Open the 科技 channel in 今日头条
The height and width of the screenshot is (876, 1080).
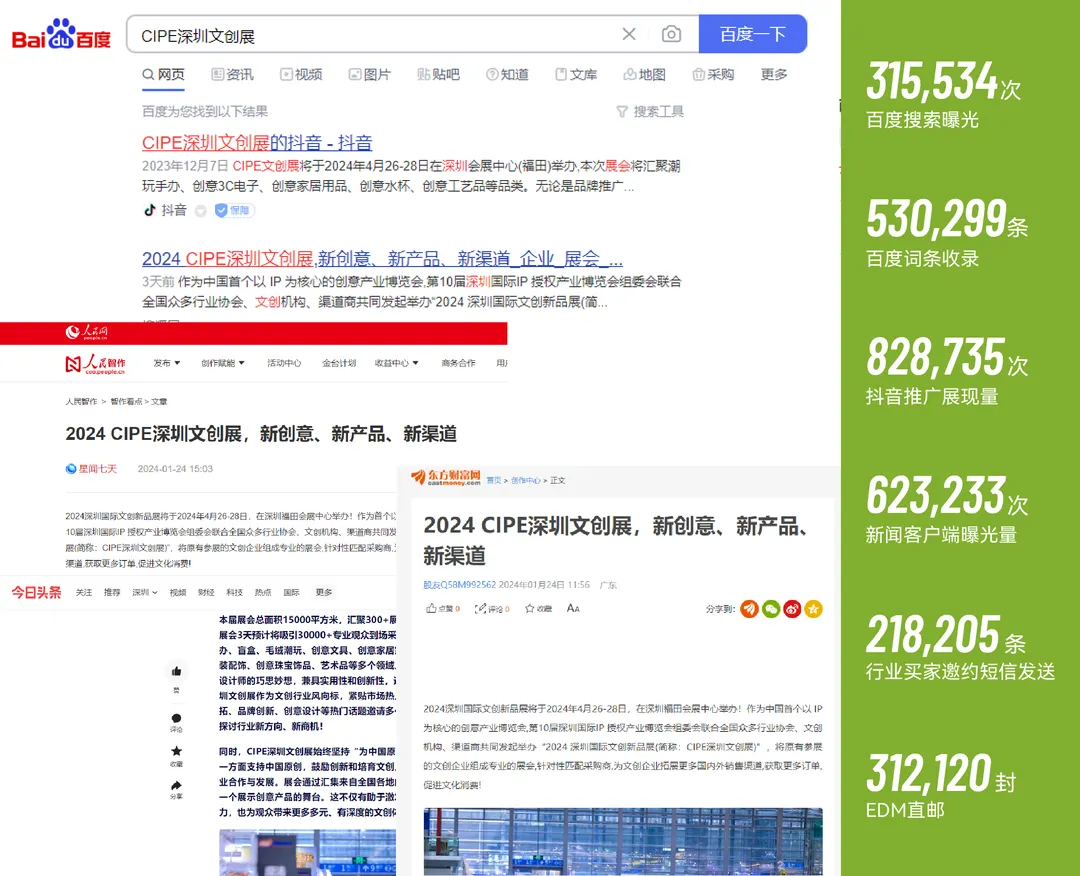coord(235,592)
